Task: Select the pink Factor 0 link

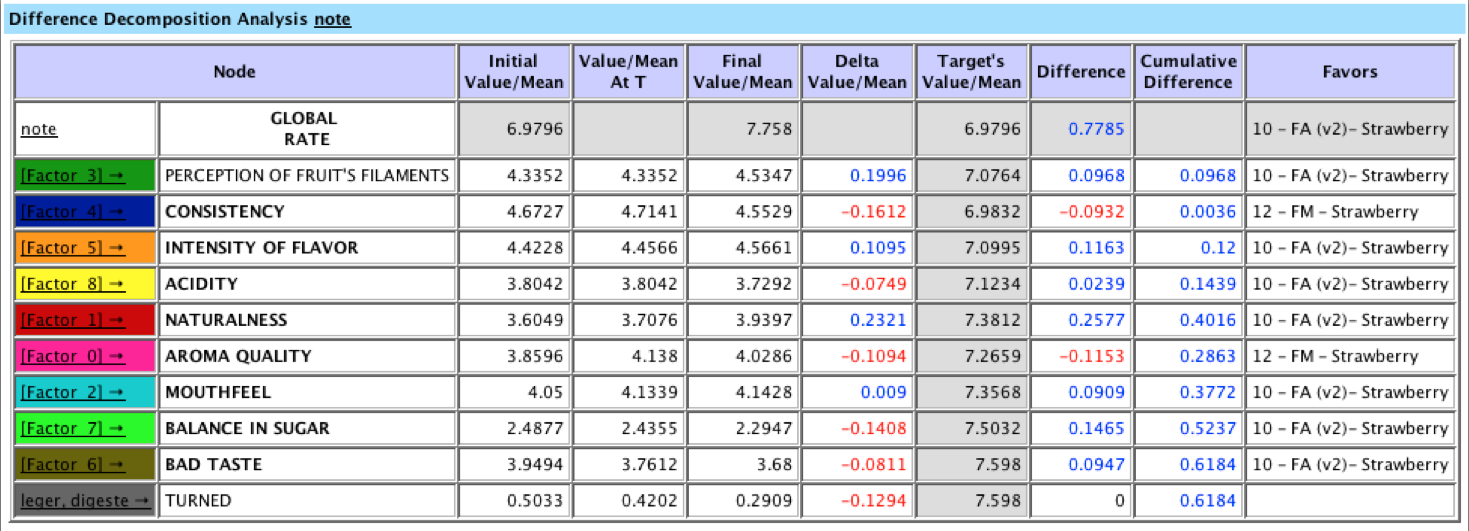Action: [x=71, y=356]
